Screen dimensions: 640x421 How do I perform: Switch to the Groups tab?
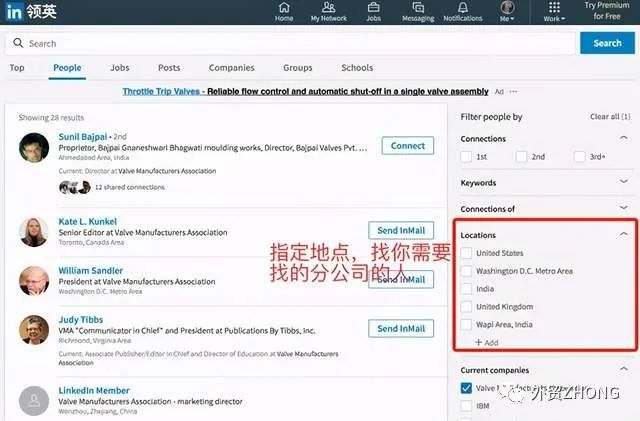[x=298, y=68]
